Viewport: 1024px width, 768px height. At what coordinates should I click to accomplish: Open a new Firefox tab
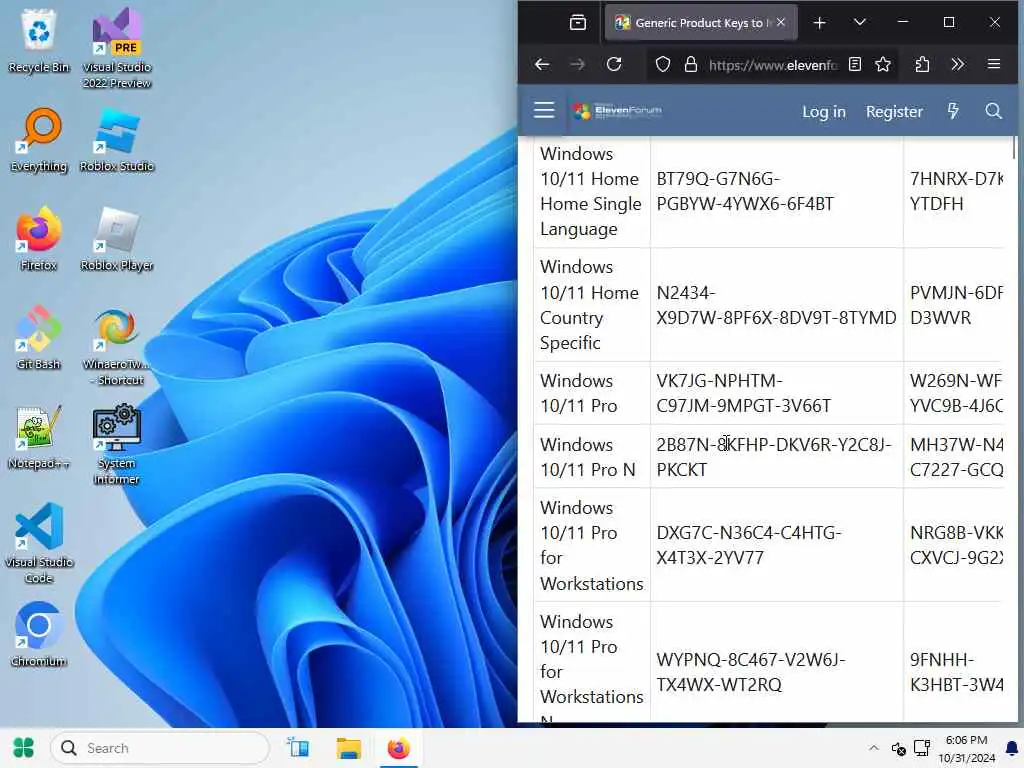(820, 23)
